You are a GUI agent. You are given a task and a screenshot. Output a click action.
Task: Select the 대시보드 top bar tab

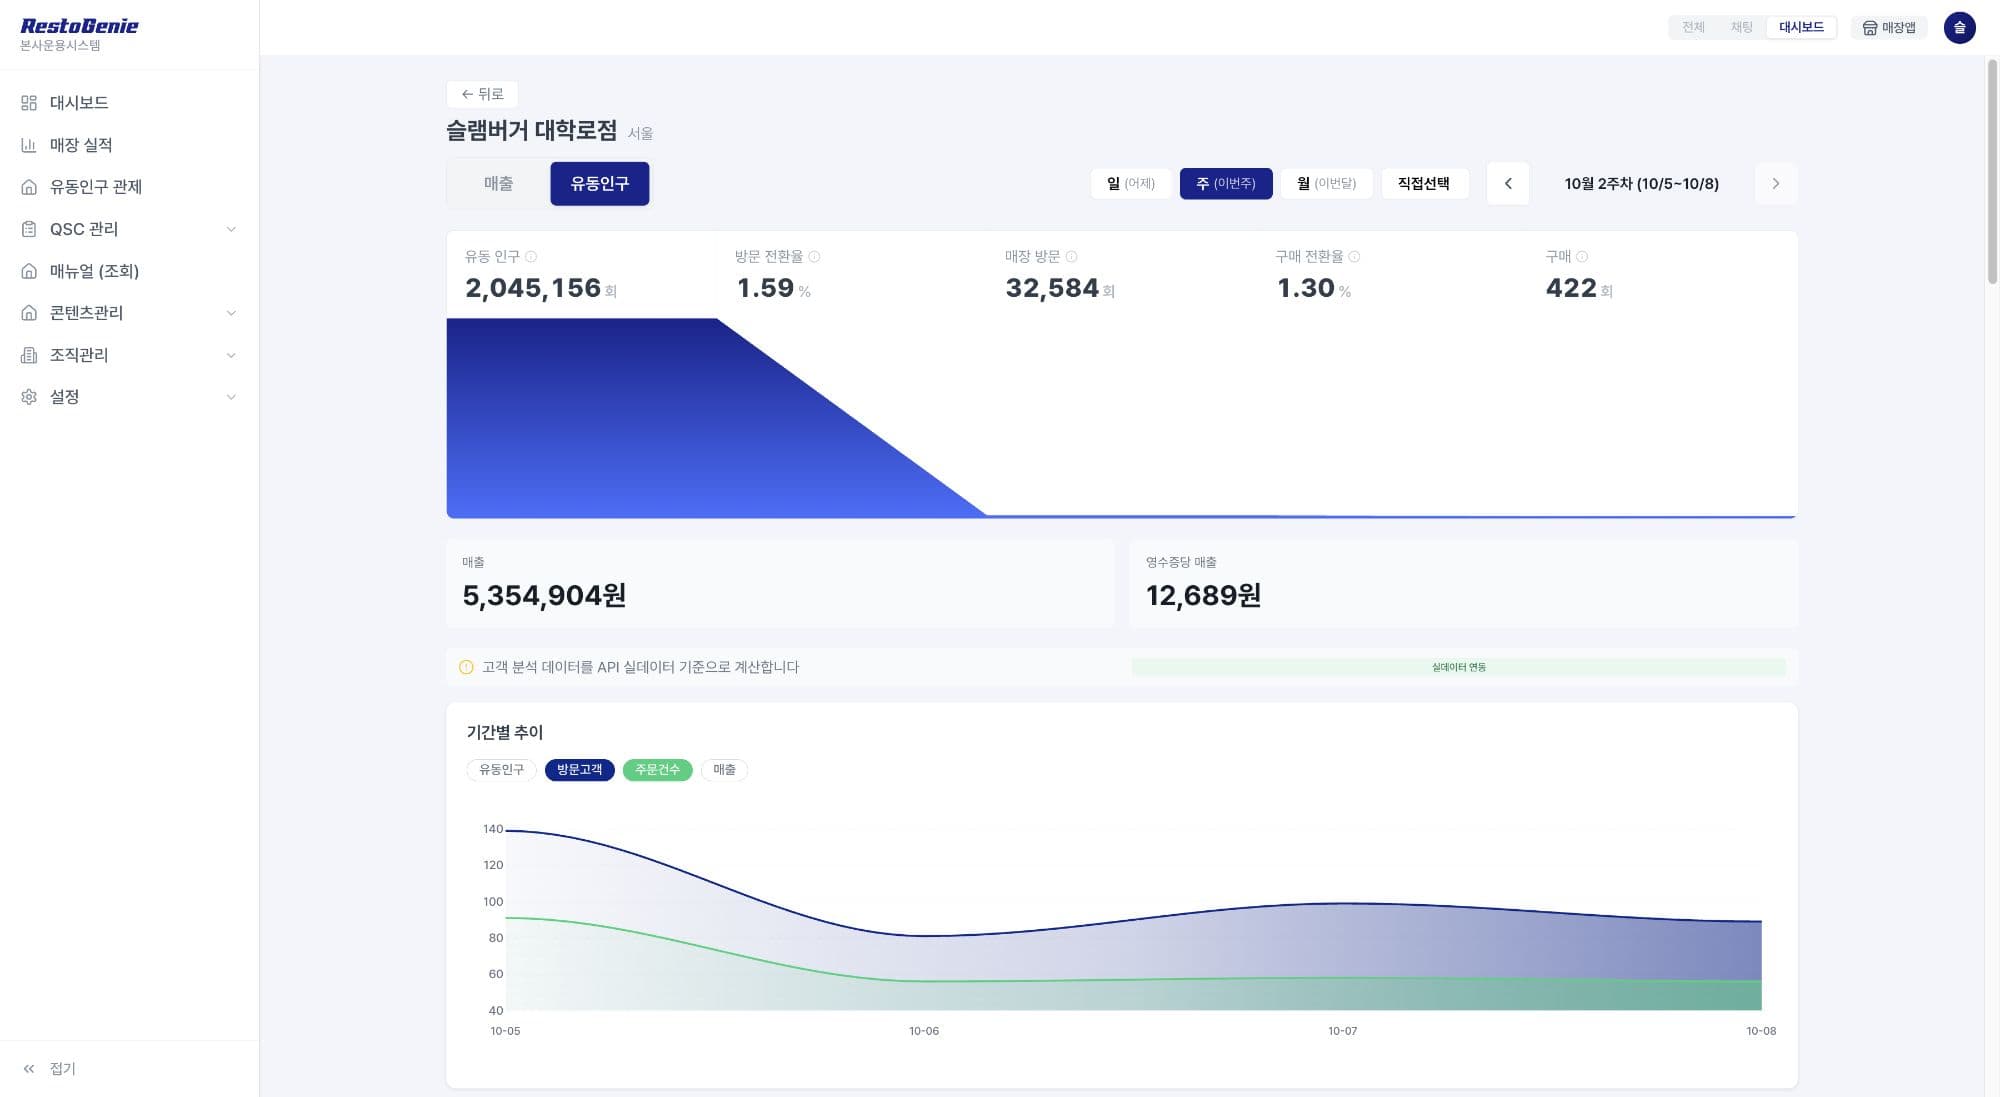click(1801, 28)
